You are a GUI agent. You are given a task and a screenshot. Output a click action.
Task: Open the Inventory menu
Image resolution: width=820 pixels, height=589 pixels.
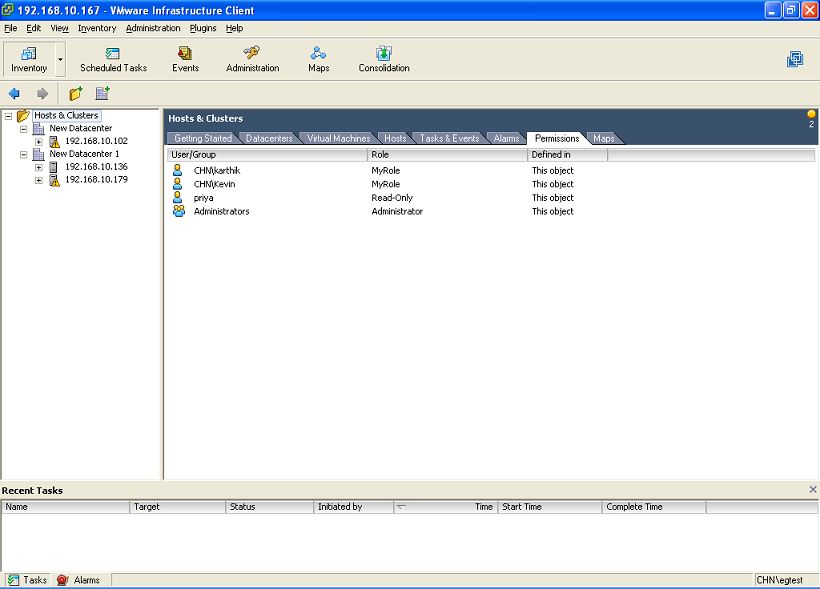(x=97, y=28)
